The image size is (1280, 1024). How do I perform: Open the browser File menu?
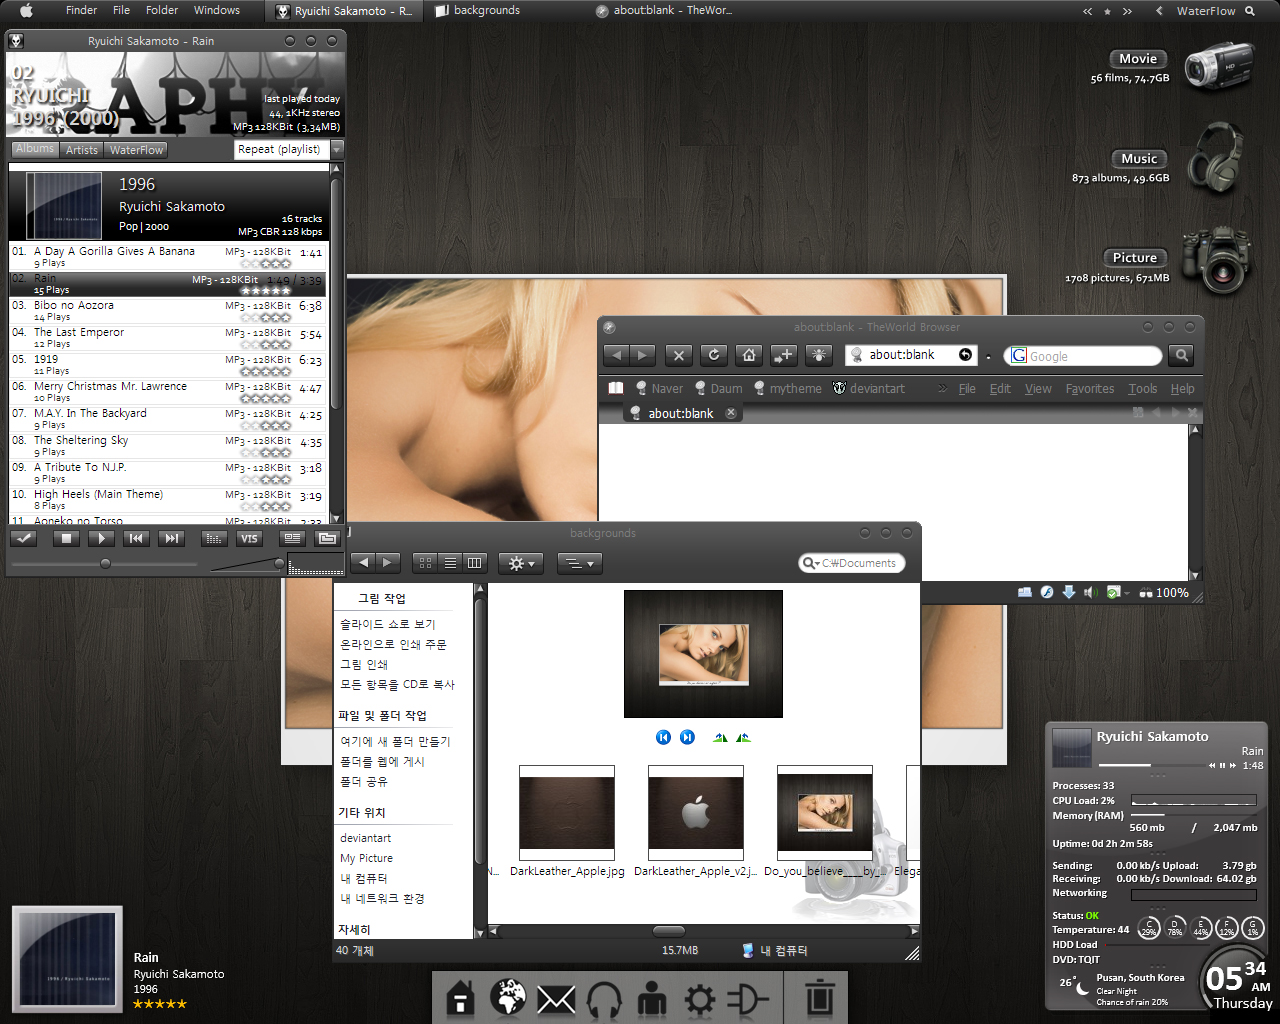point(967,389)
